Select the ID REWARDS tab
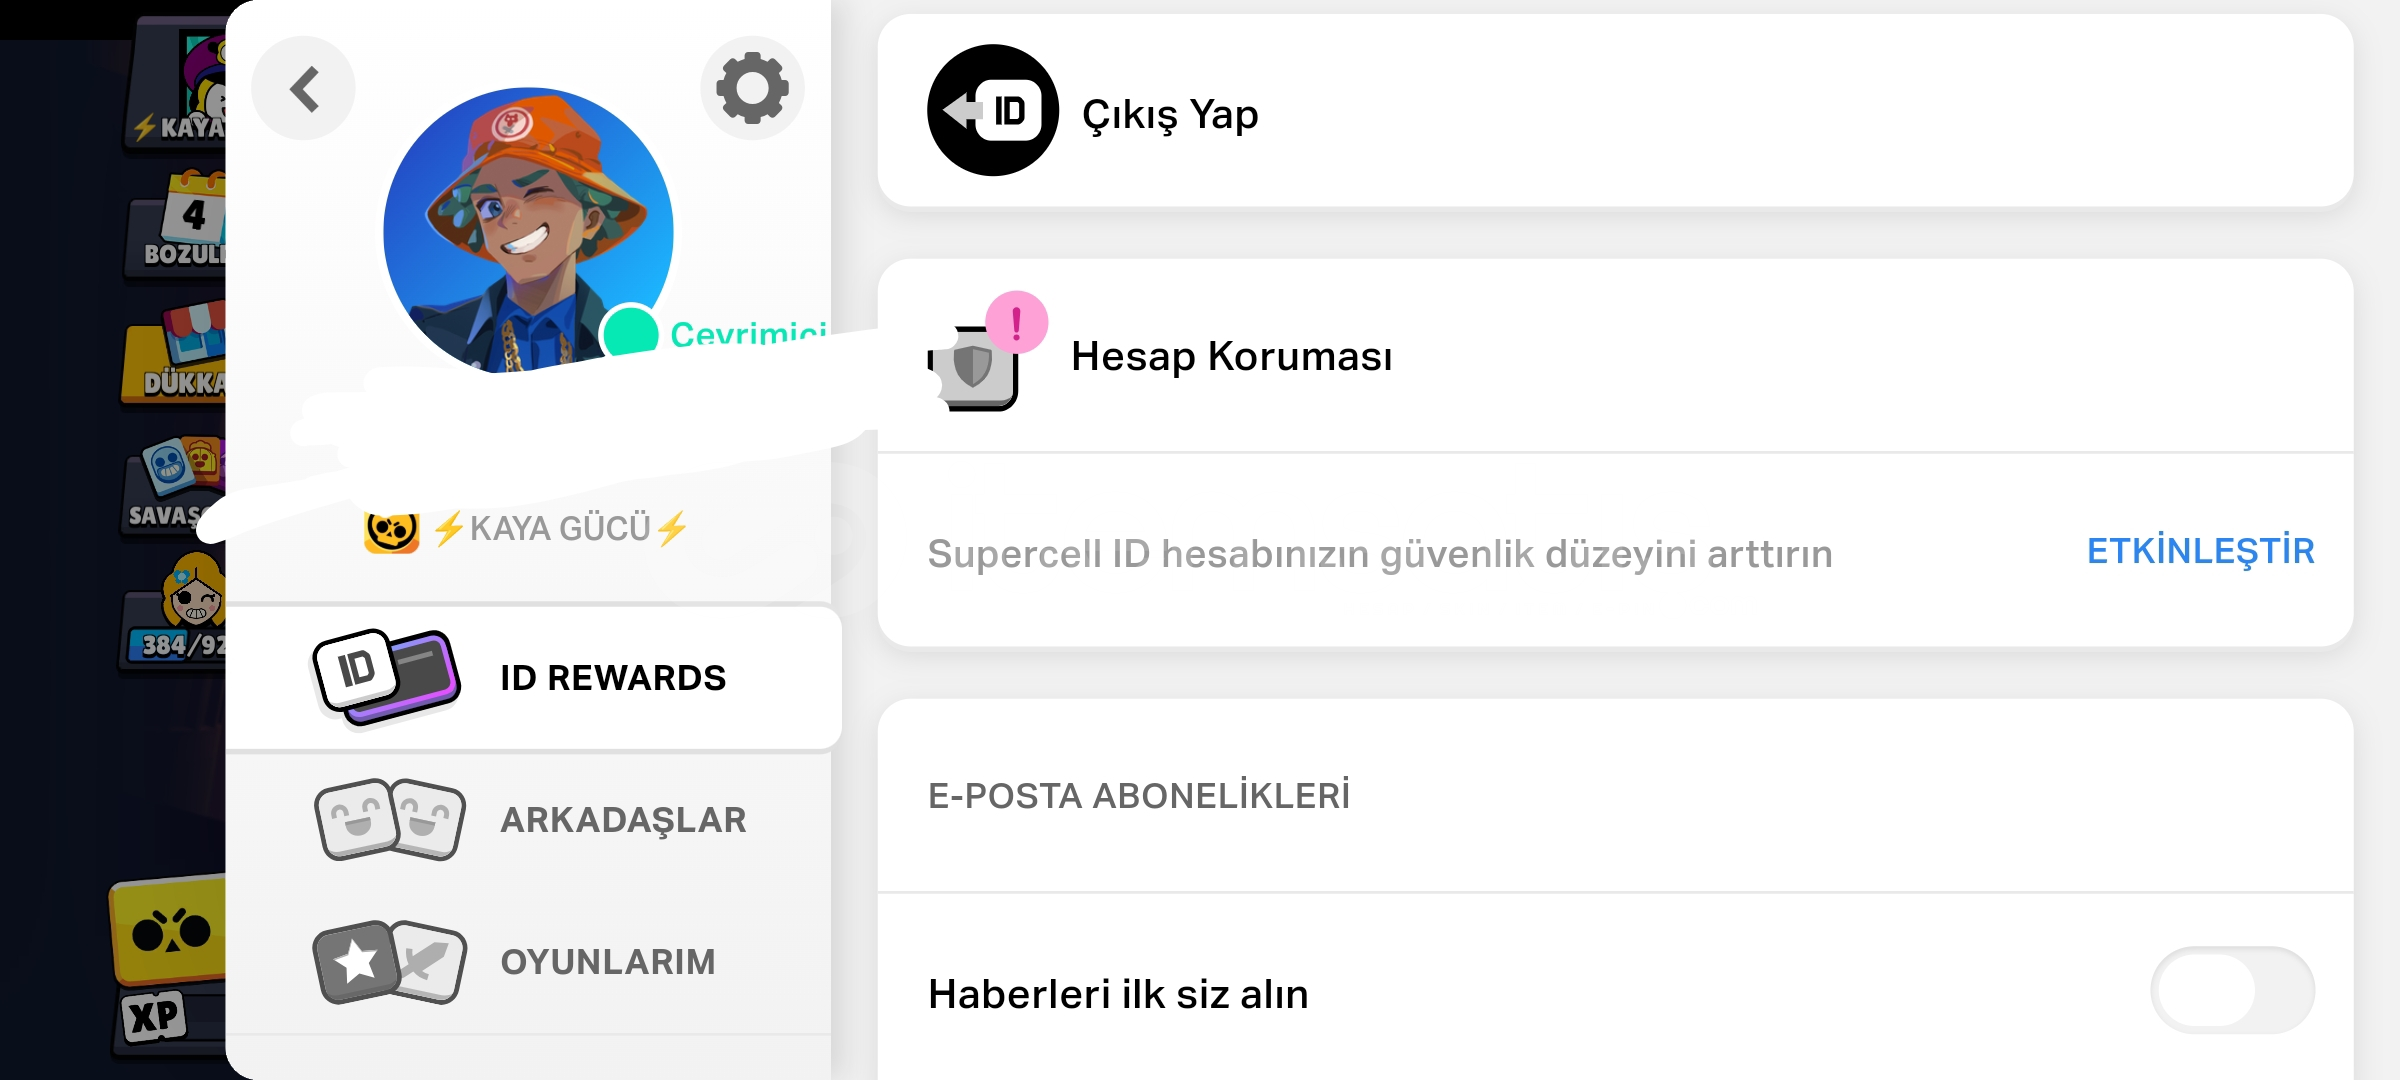 (x=534, y=677)
